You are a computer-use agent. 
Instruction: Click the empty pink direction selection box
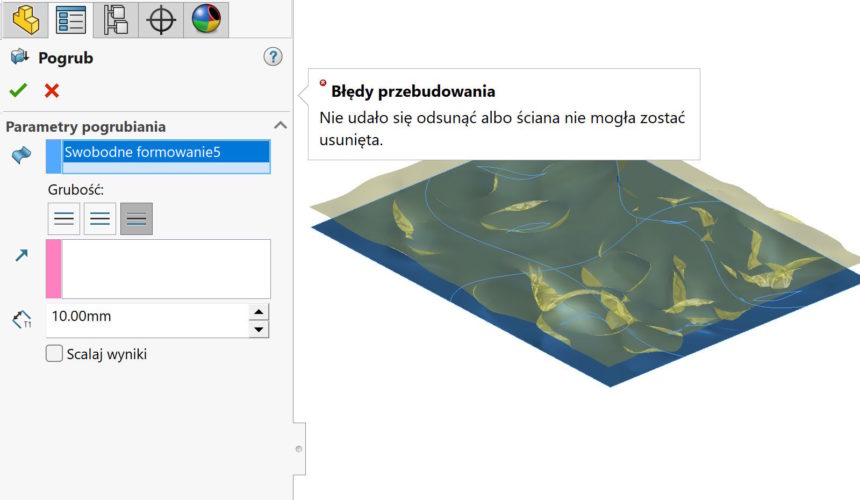coord(165,268)
